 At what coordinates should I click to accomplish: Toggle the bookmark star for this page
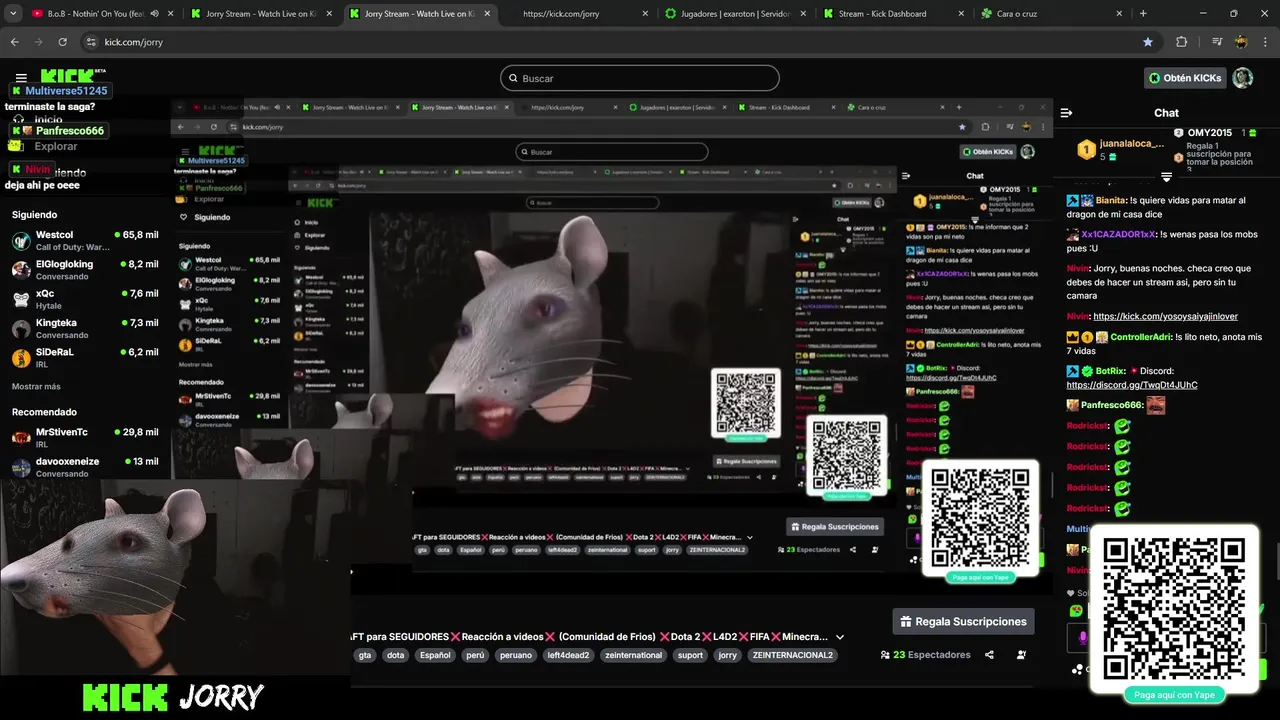(1148, 42)
